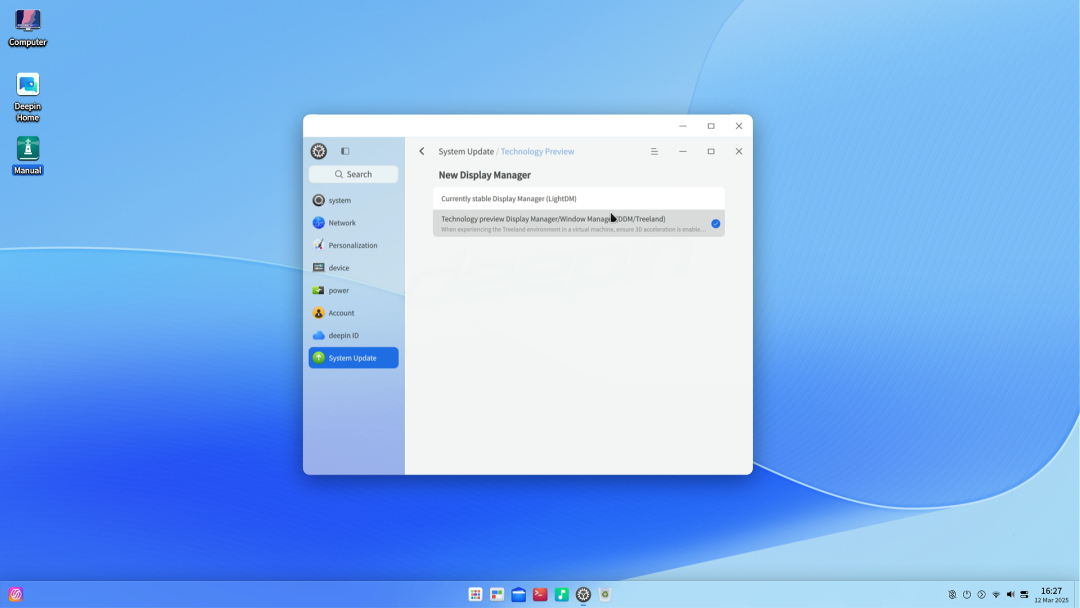This screenshot has height=608, width=1080.
Task: Minimize the outer window frame
Action: [x=683, y=126]
